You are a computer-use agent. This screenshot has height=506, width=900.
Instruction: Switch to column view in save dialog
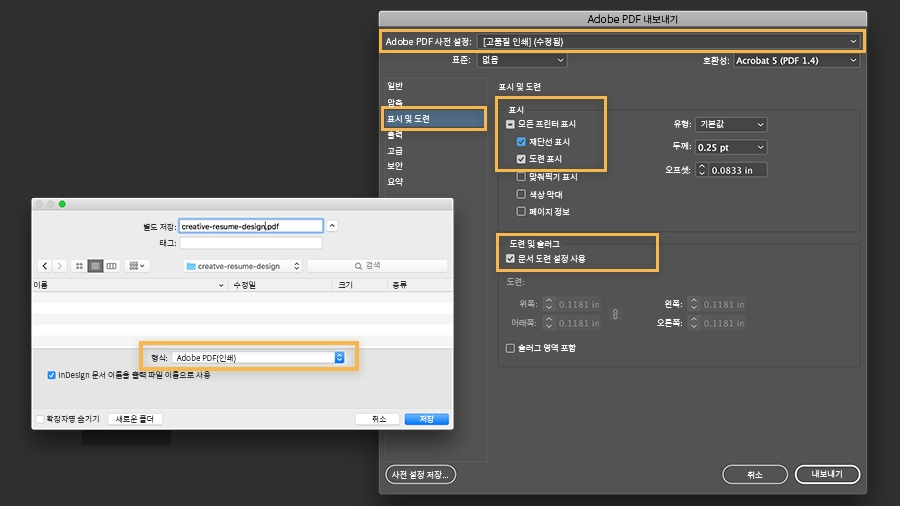[111, 266]
